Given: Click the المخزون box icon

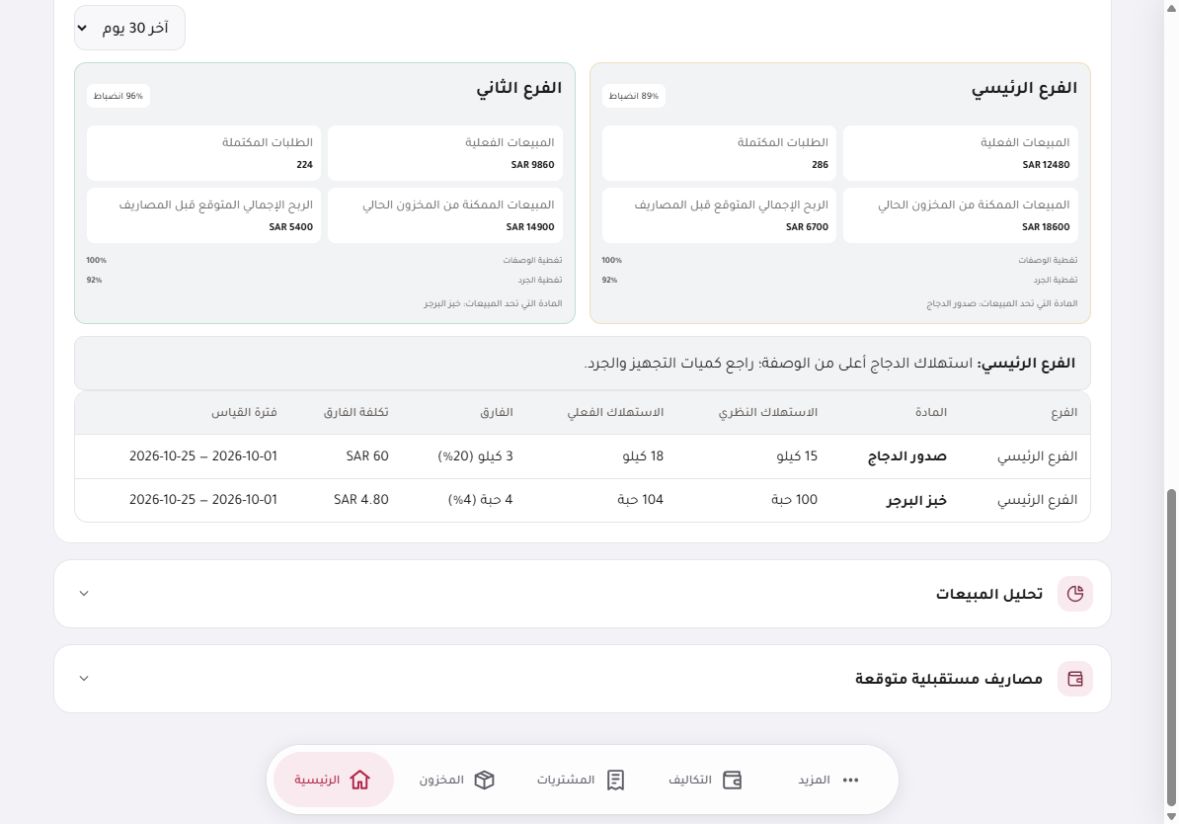Looking at the screenshot, I should click(484, 780).
